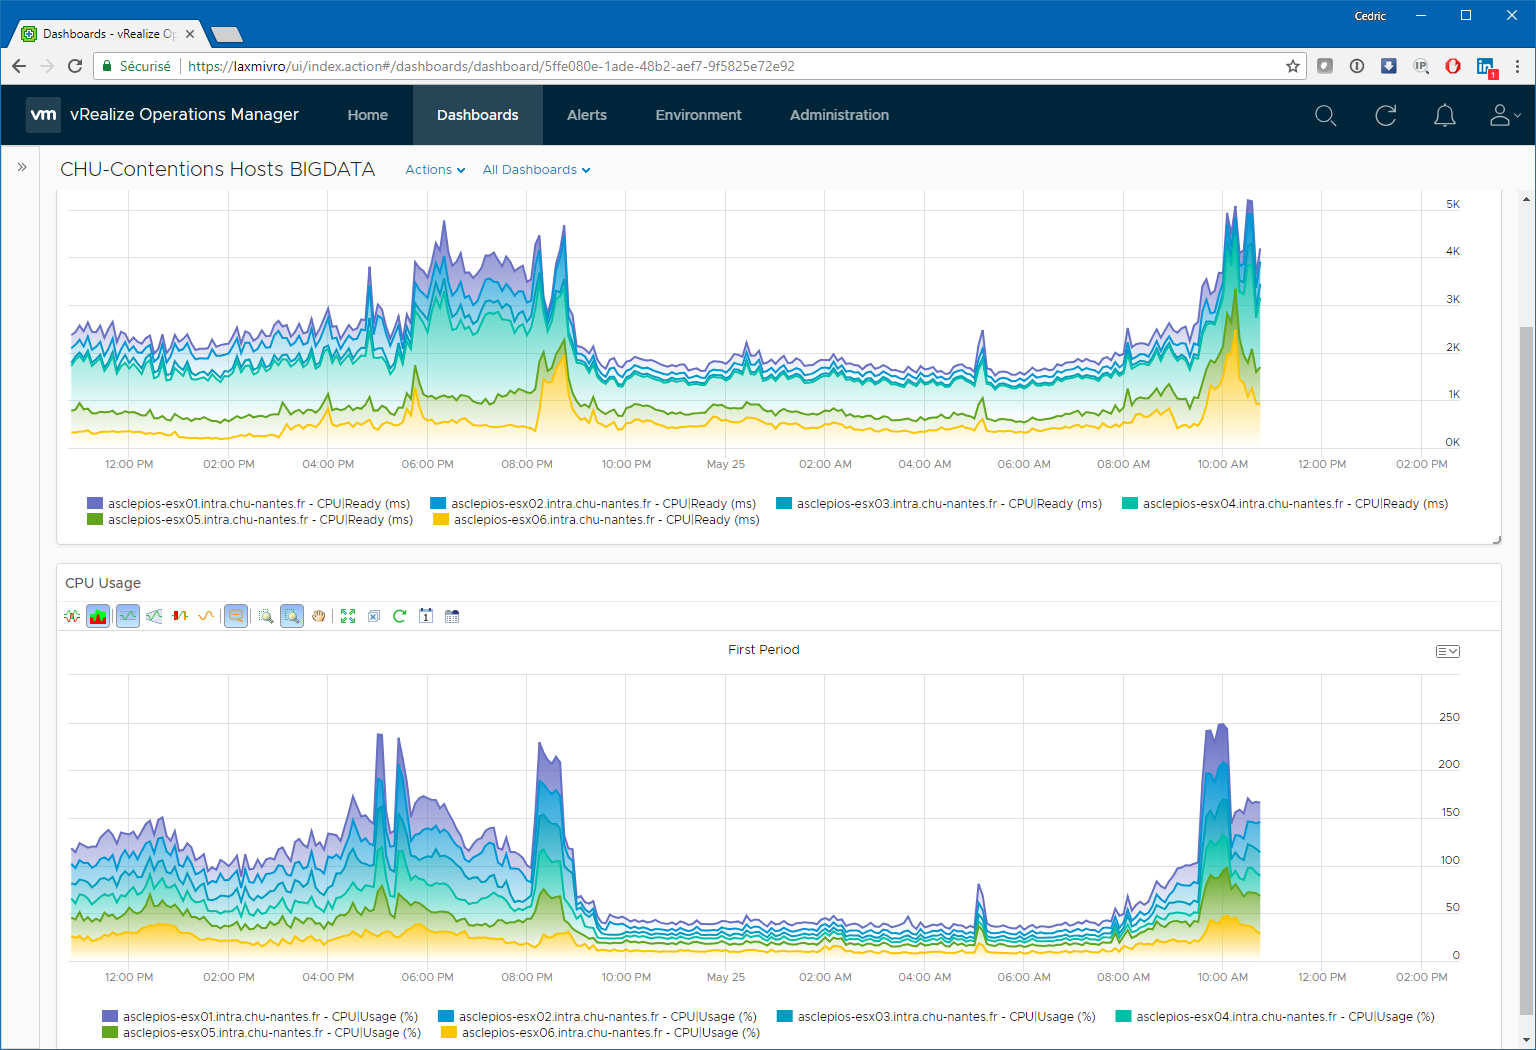Go to the Alerts tab
Image resolution: width=1536 pixels, height=1050 pixels.
tap(587, 115)
